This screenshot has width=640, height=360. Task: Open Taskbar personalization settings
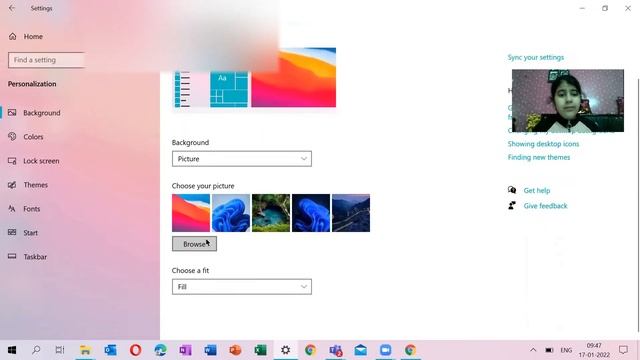click(x=27, y=257)
